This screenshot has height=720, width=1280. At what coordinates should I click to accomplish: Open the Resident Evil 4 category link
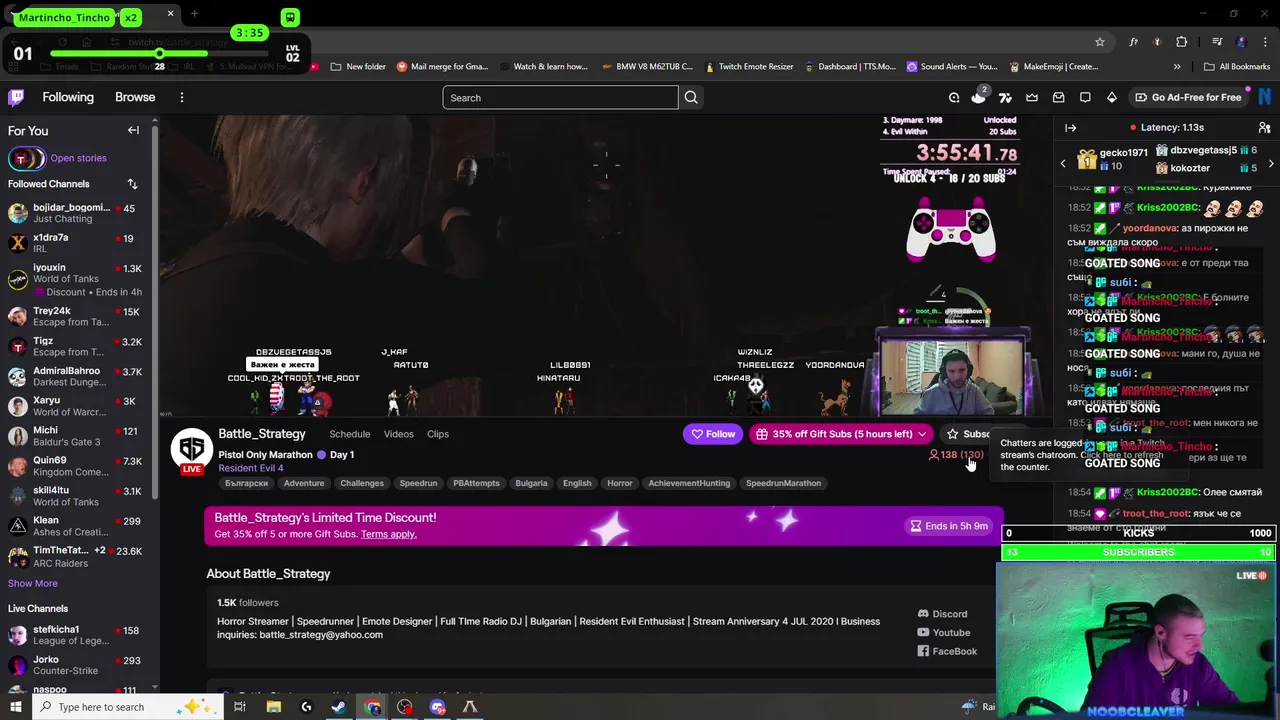250,468
